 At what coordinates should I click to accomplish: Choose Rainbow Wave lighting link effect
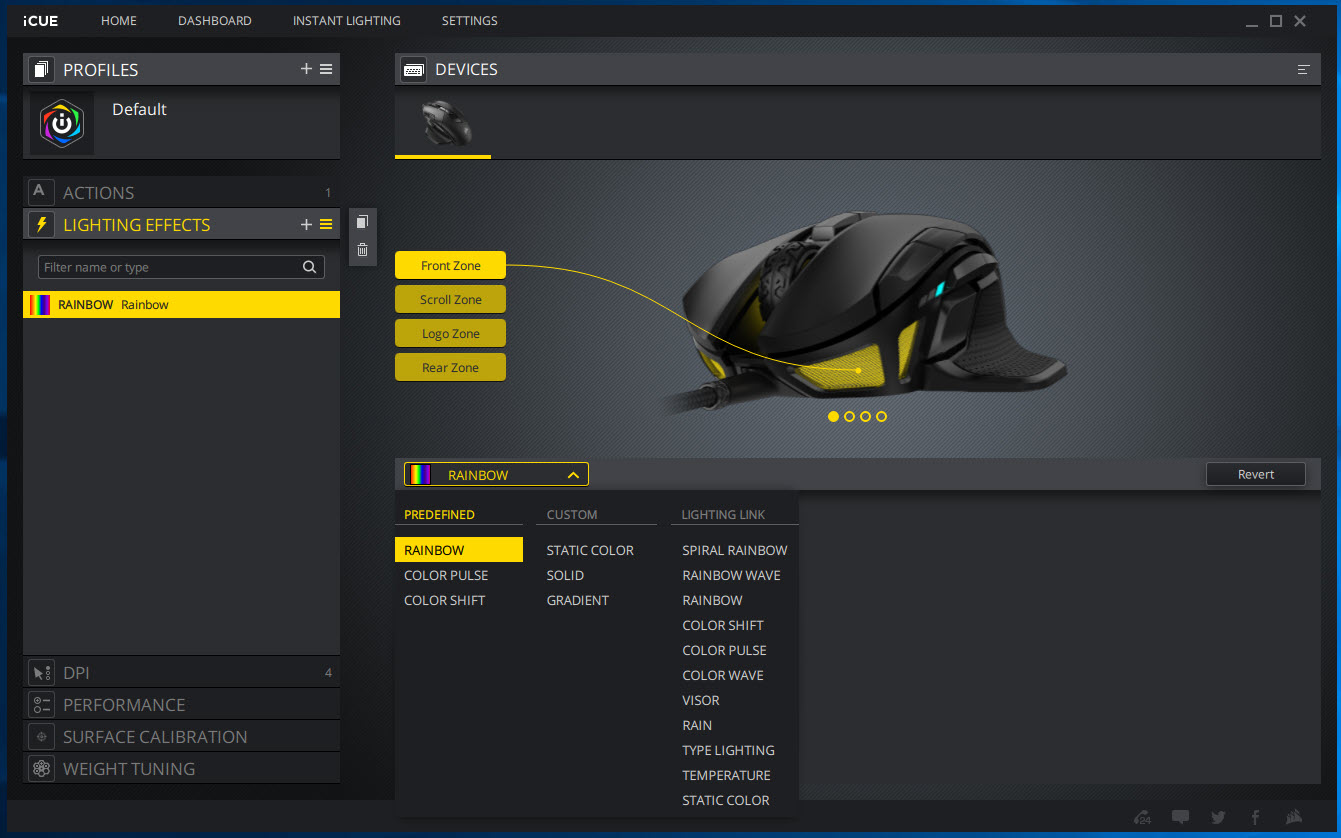[x=731, y=575]
